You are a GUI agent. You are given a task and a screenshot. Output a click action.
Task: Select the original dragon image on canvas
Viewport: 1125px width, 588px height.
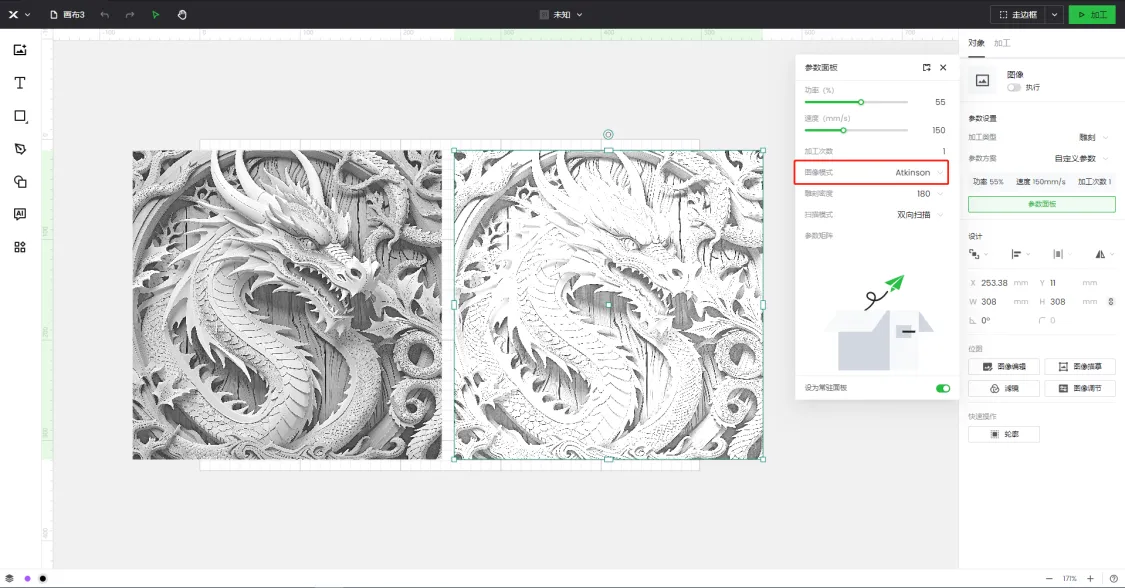point(287,305)
